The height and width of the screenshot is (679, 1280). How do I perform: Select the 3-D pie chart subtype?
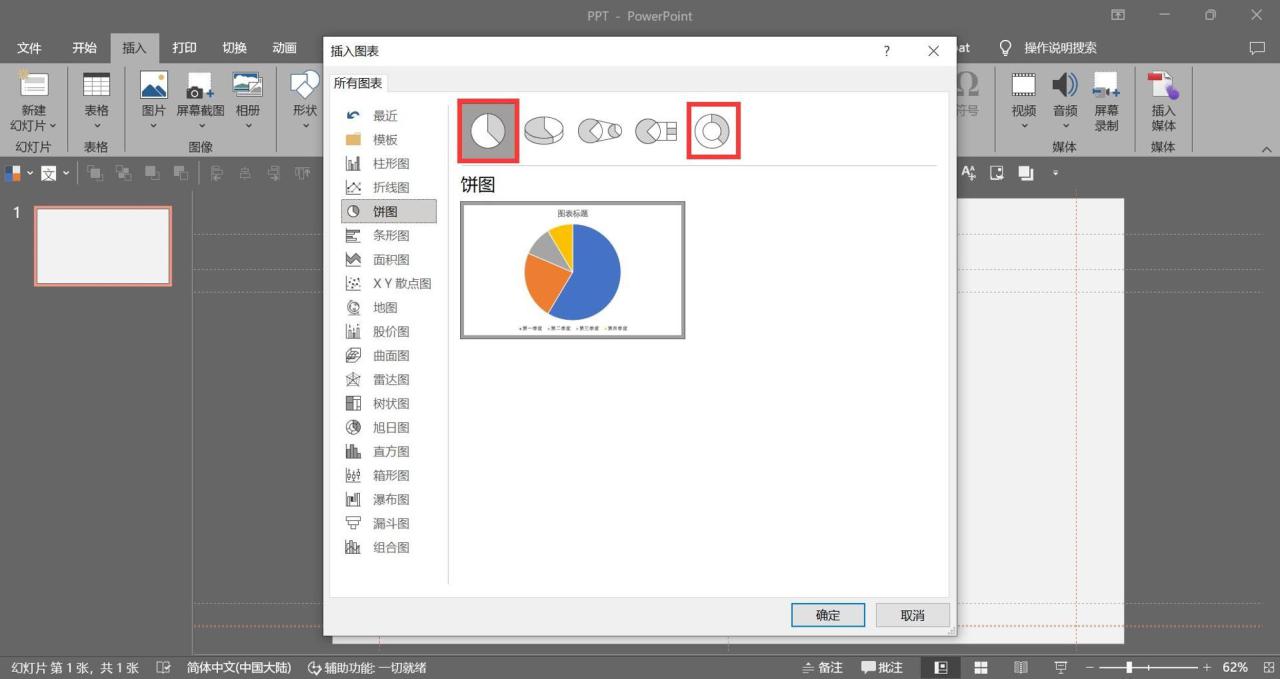point(544,131)
